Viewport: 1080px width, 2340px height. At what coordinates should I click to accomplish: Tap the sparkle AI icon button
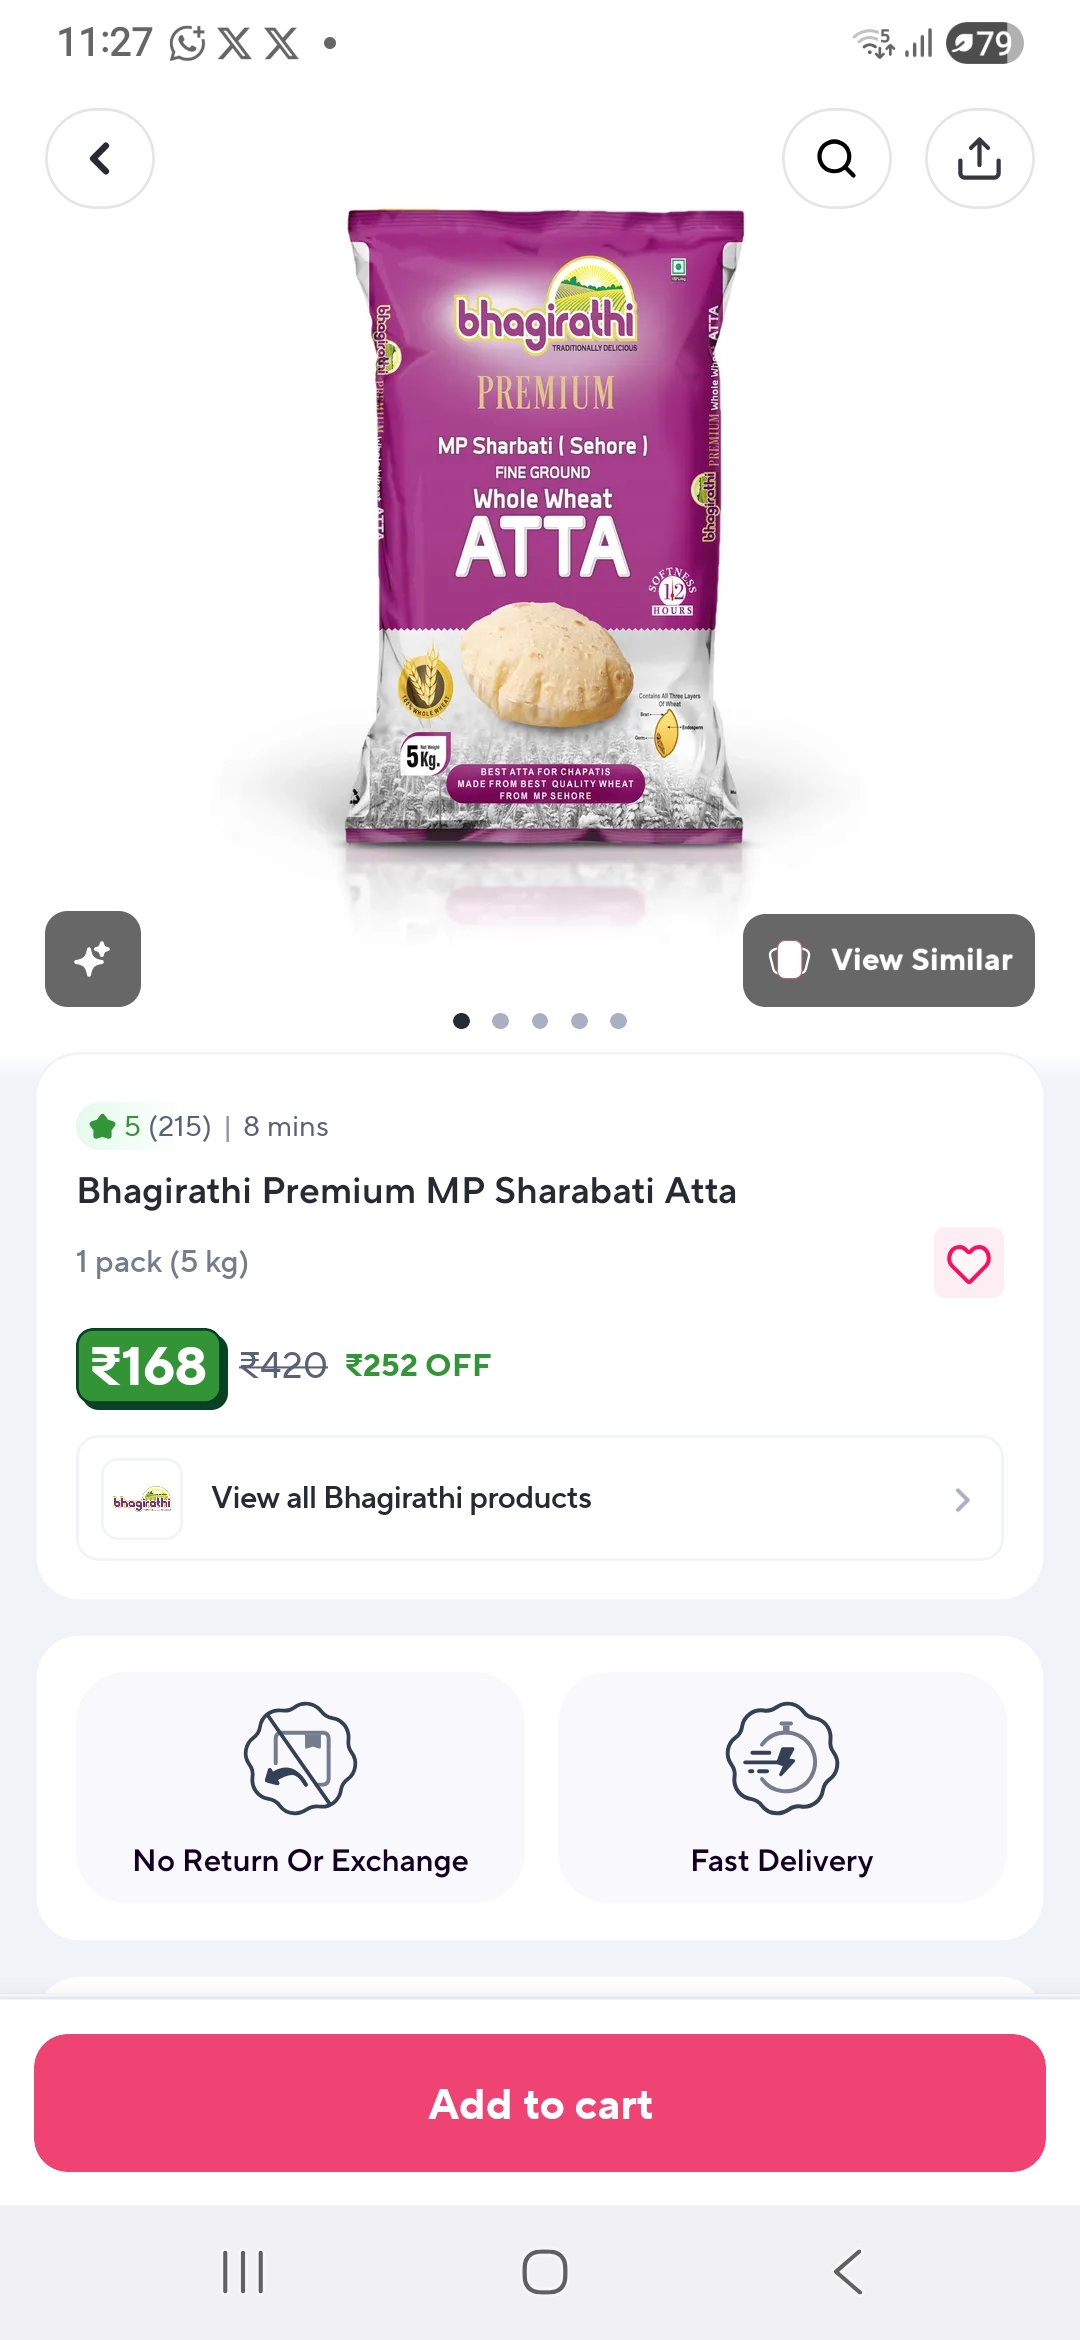tap(93, 959)
